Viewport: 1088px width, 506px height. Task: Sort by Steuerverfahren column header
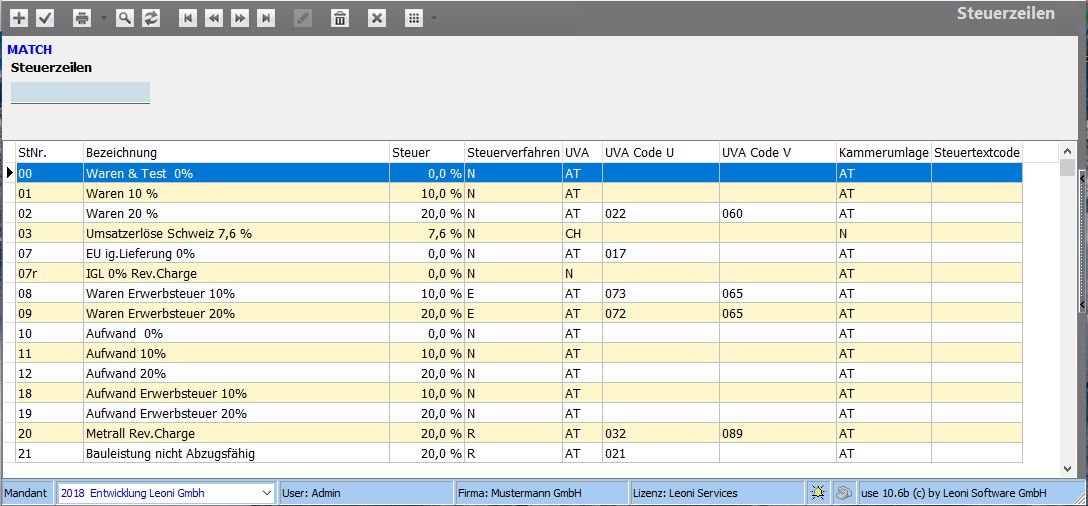point(513,152)
